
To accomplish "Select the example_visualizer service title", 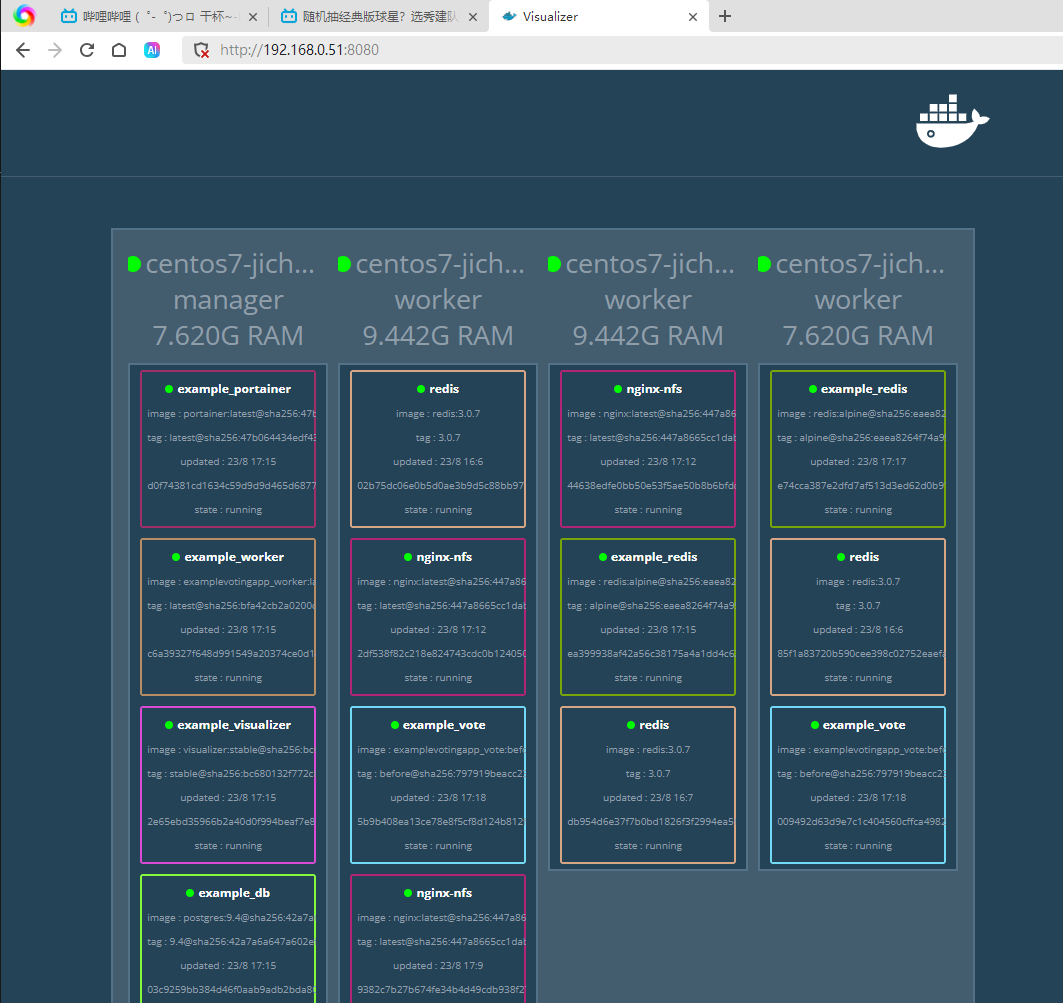I will [x=234, y=726].
